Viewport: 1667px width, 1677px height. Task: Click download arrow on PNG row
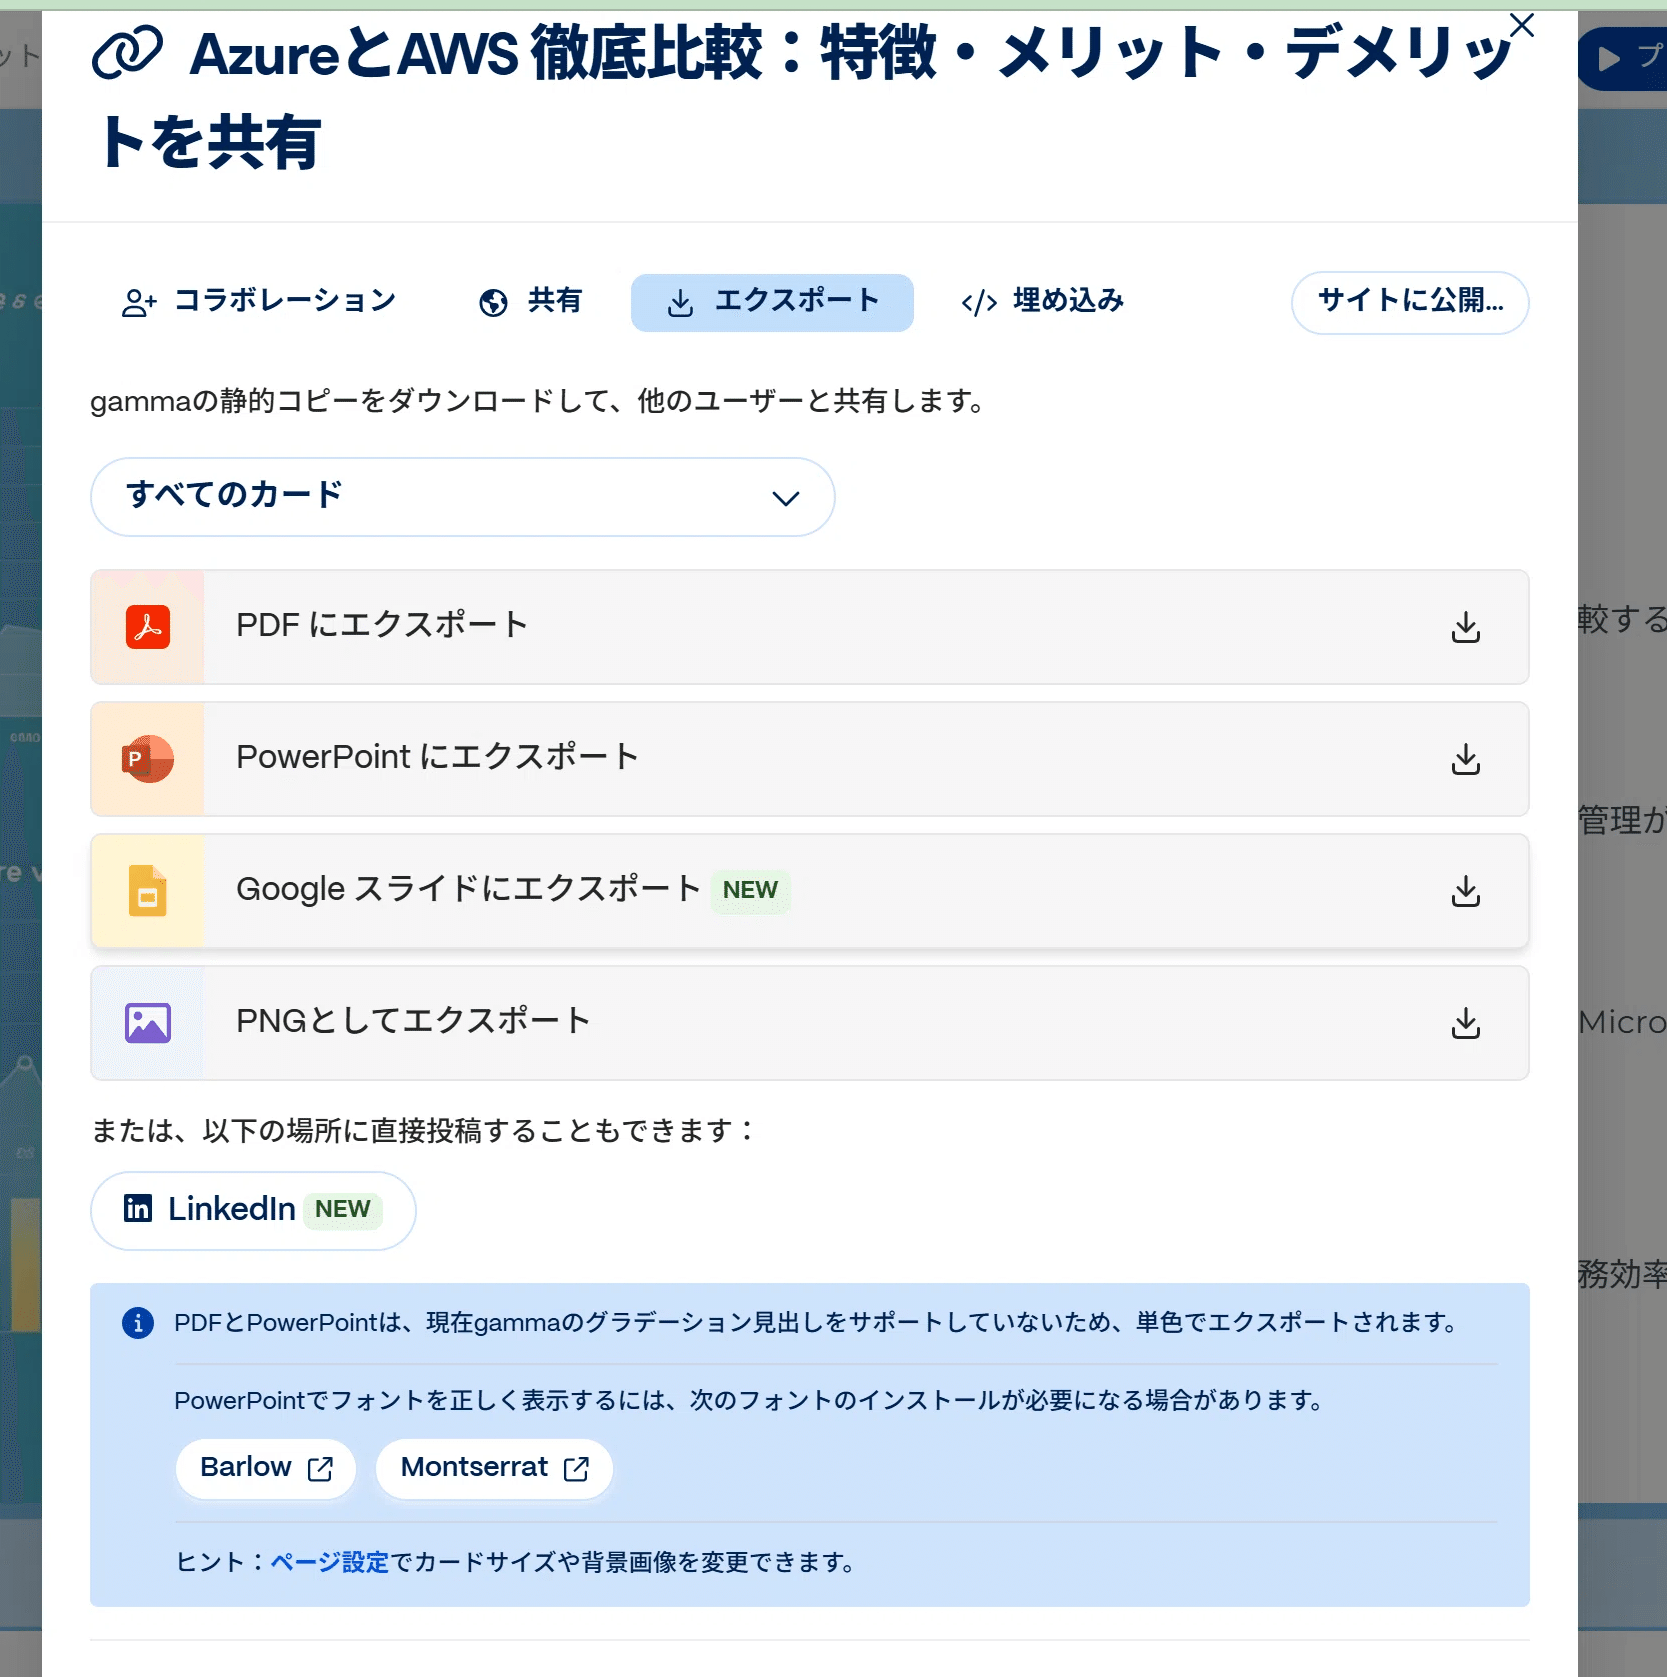pos(1465,1023)
